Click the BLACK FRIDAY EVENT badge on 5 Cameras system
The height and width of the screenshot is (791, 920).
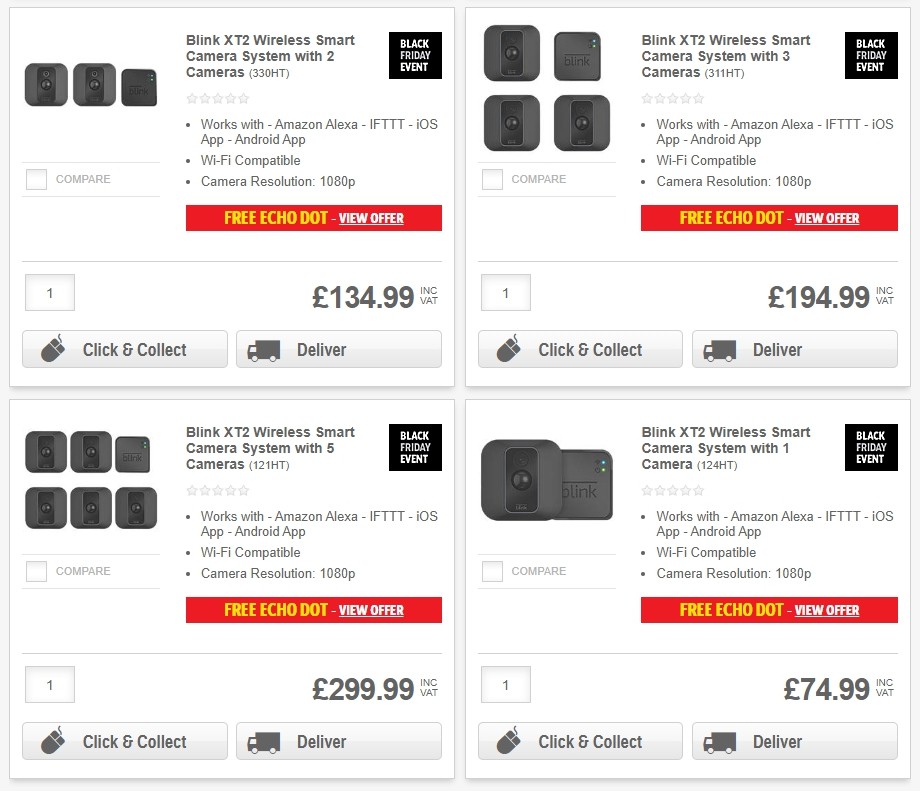415,447
